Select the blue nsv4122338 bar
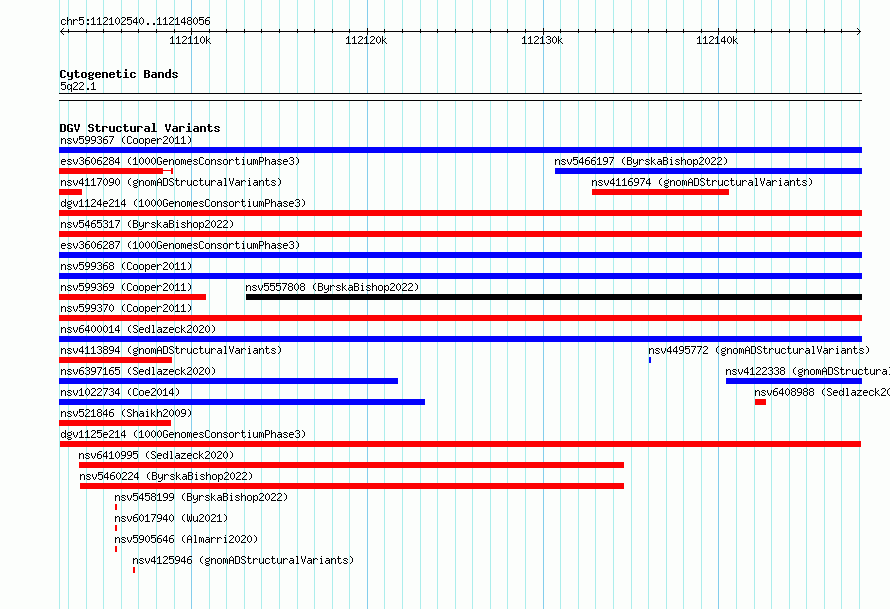 [x=794, y=381]
